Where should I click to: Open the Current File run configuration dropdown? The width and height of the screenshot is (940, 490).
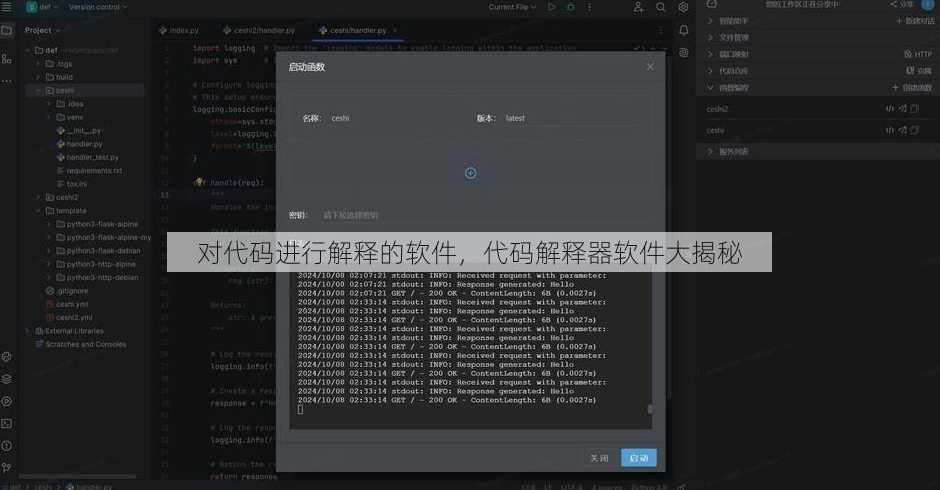(512, 7)
